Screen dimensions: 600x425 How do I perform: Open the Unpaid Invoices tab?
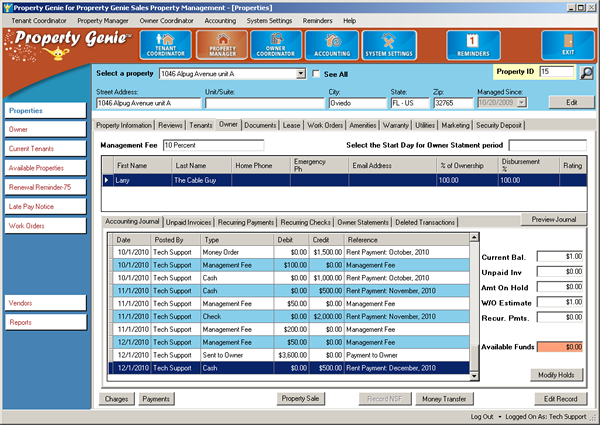188,222
